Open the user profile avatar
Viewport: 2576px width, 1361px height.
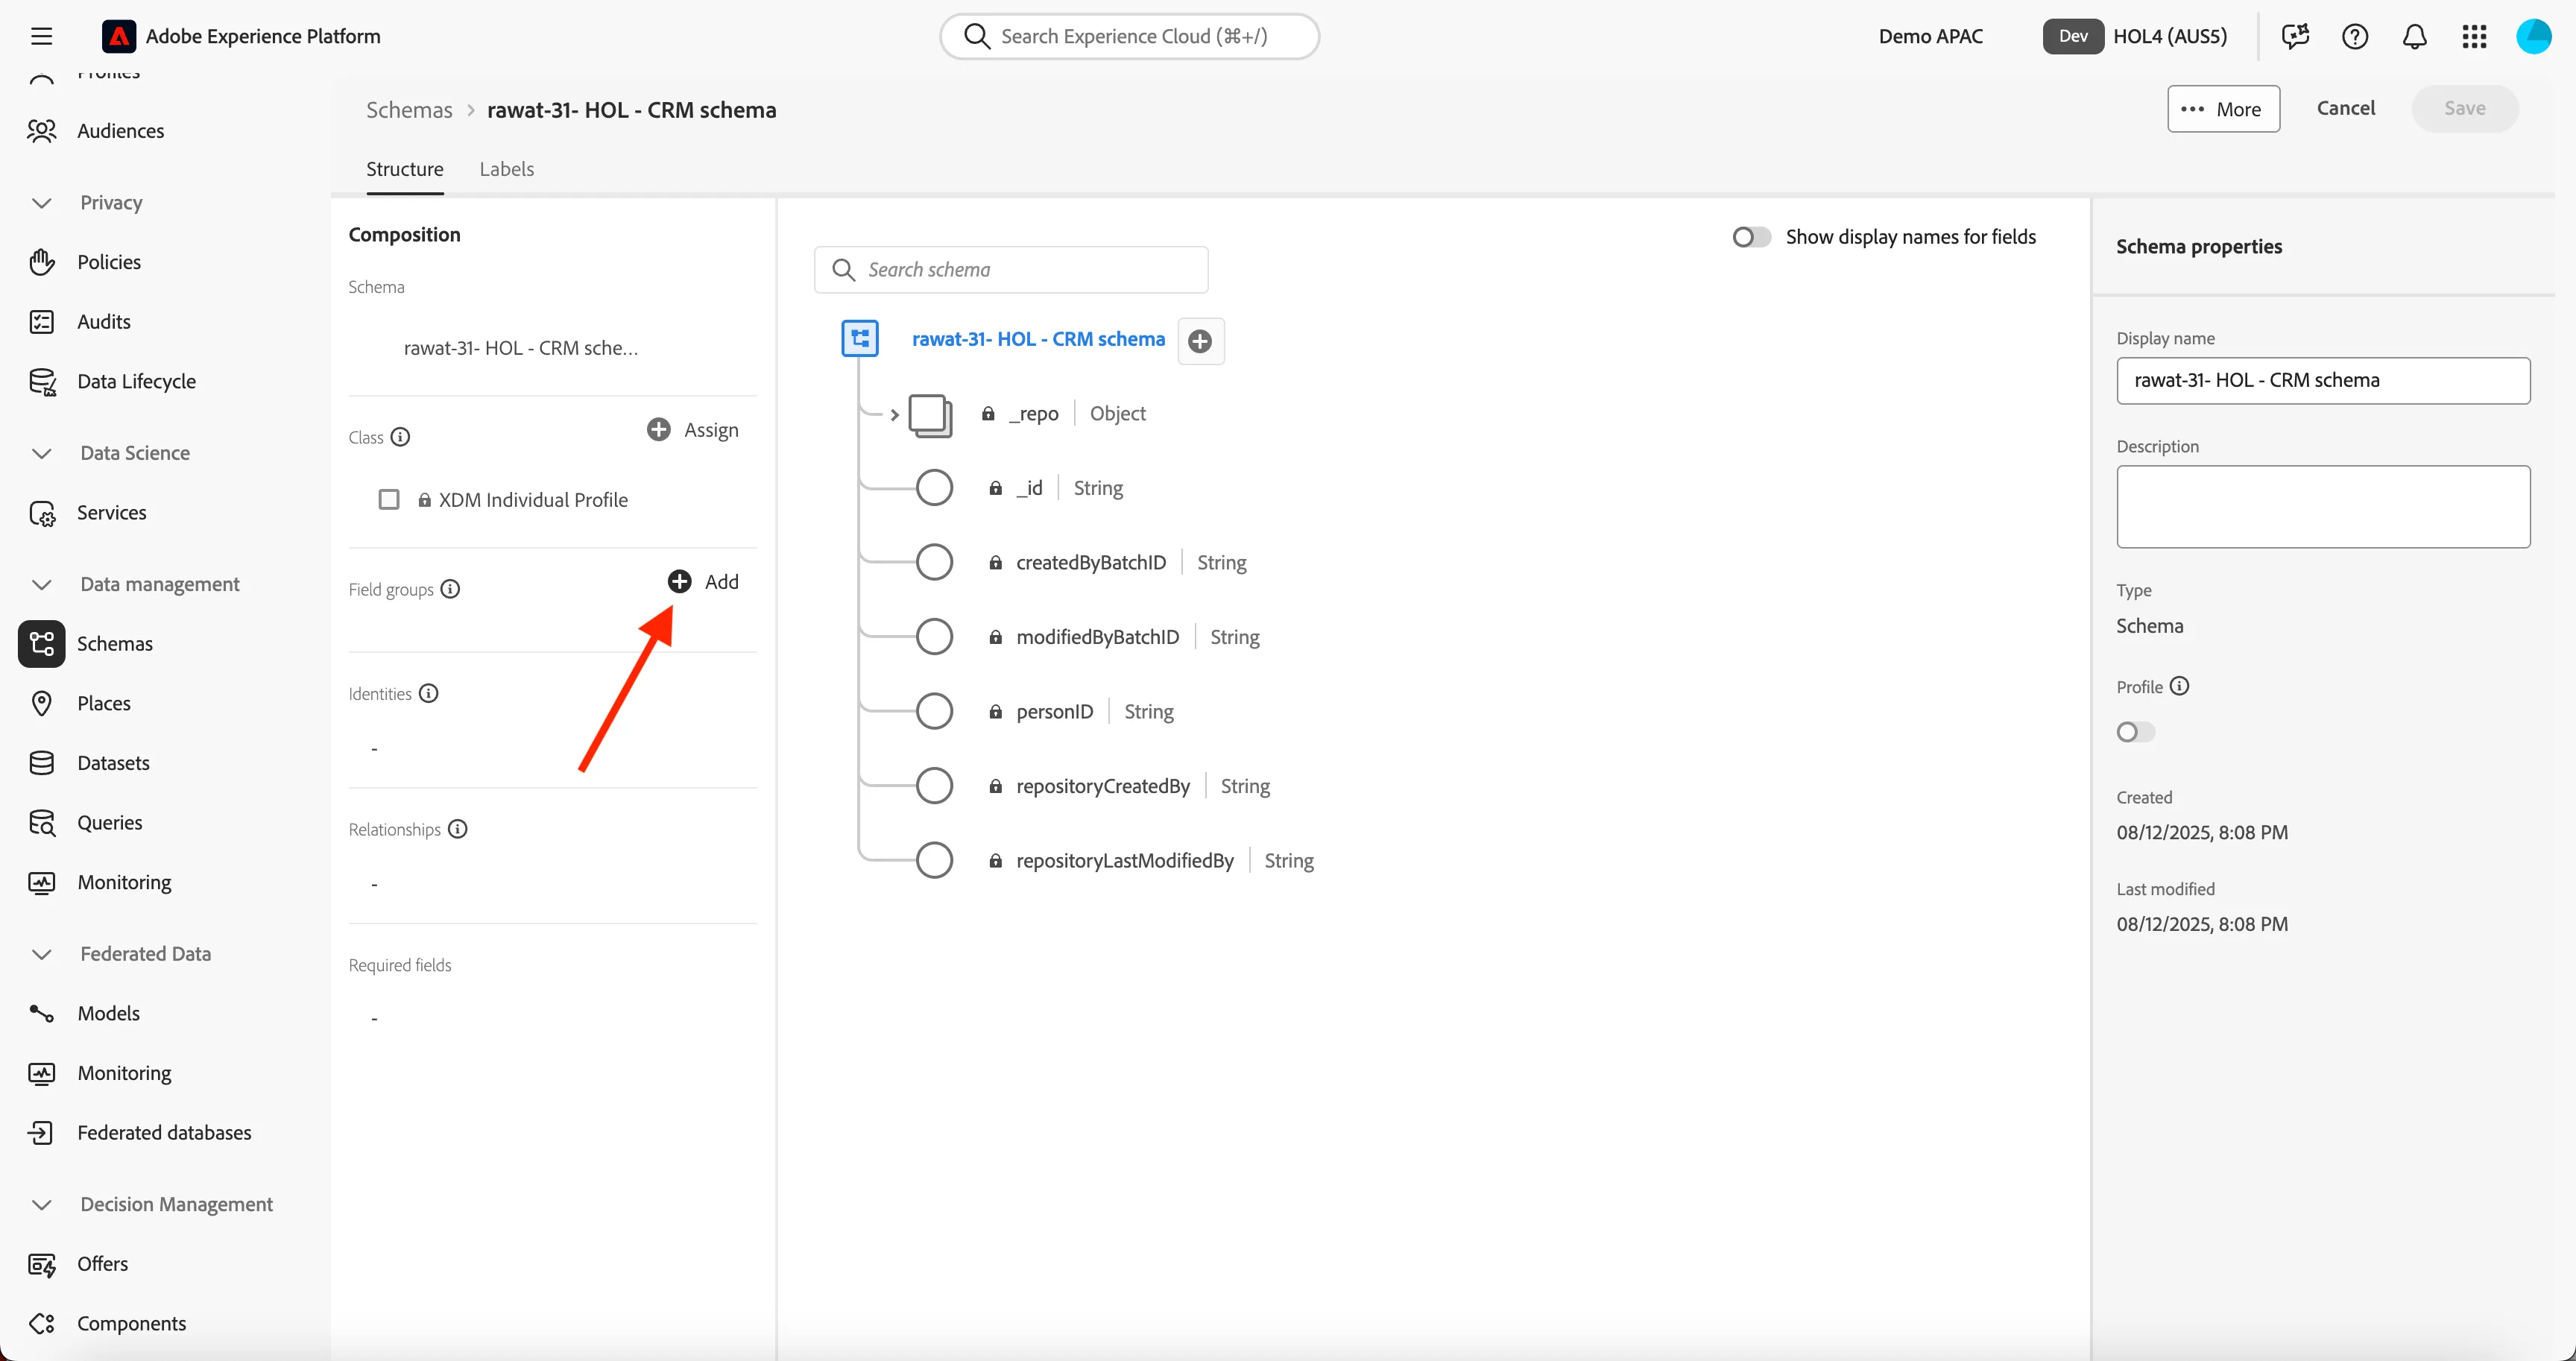coord(2534,36)
